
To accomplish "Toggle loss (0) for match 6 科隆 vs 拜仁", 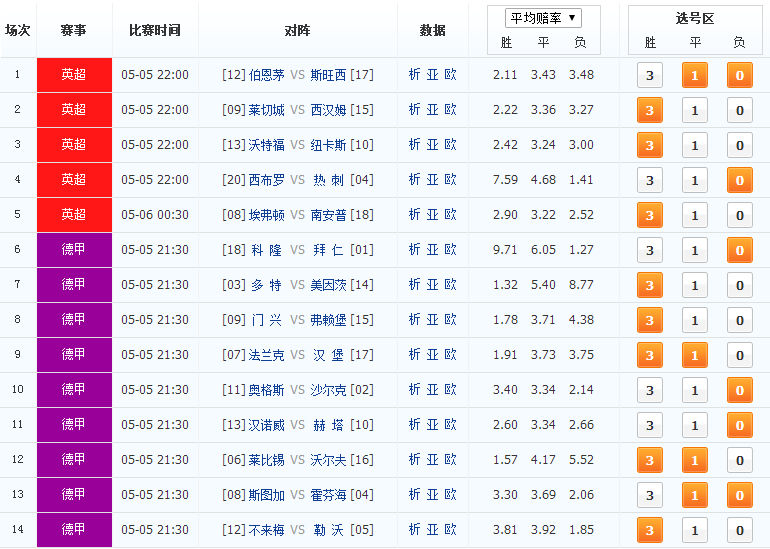I will [x=740, y=250].
